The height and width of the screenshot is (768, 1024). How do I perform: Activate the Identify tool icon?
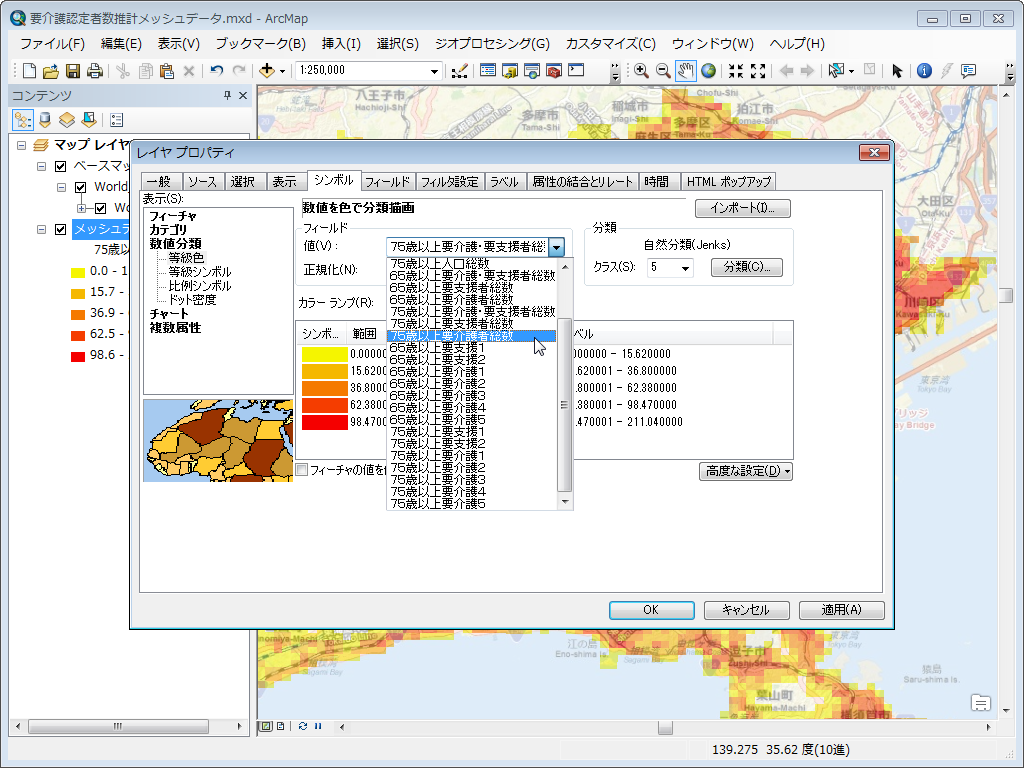pyautogui.click(x=924, y=71)
